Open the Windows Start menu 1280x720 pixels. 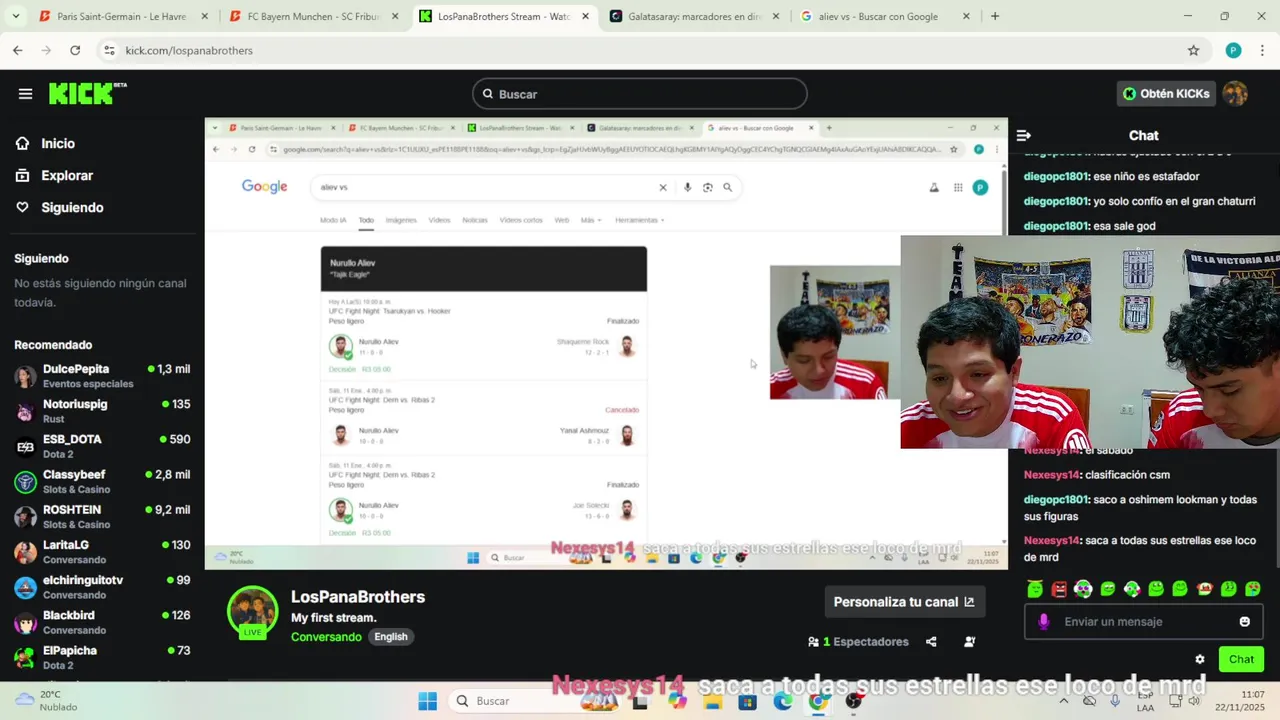point(427,701)
